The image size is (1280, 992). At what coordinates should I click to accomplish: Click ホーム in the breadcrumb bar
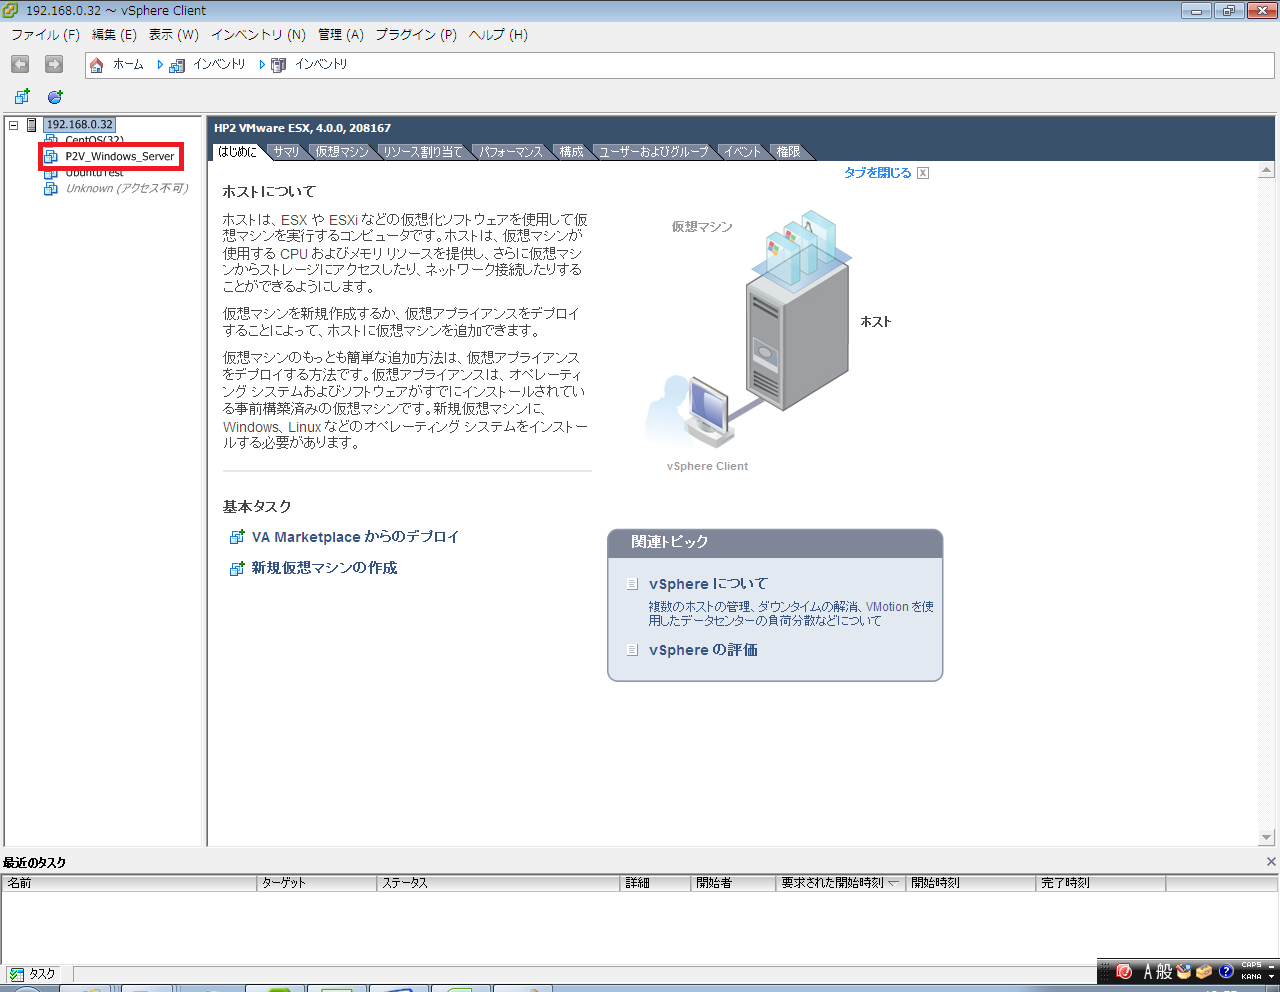(128, 64)
